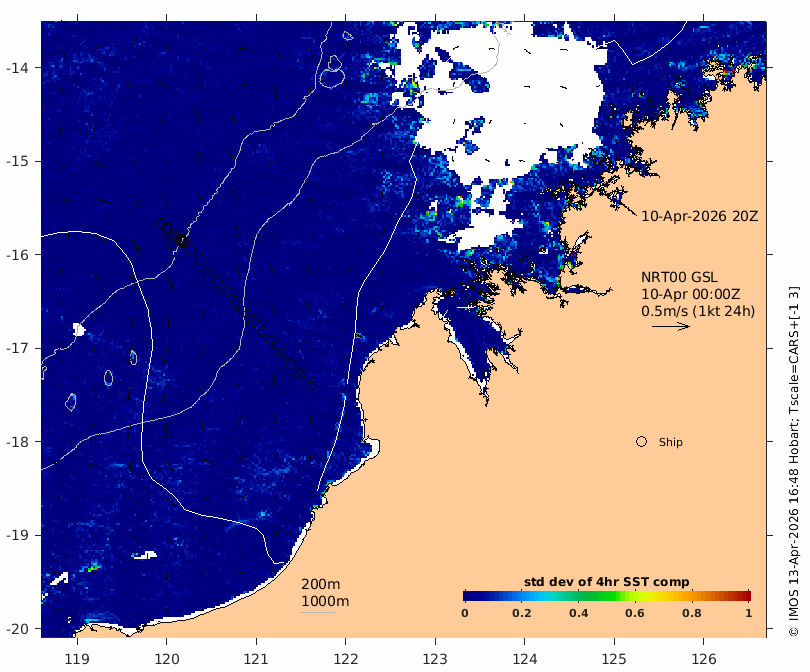The image size is (810, 672).
Task: Click the grey 1000m legend line sample
Action: (x=318, y=613)
